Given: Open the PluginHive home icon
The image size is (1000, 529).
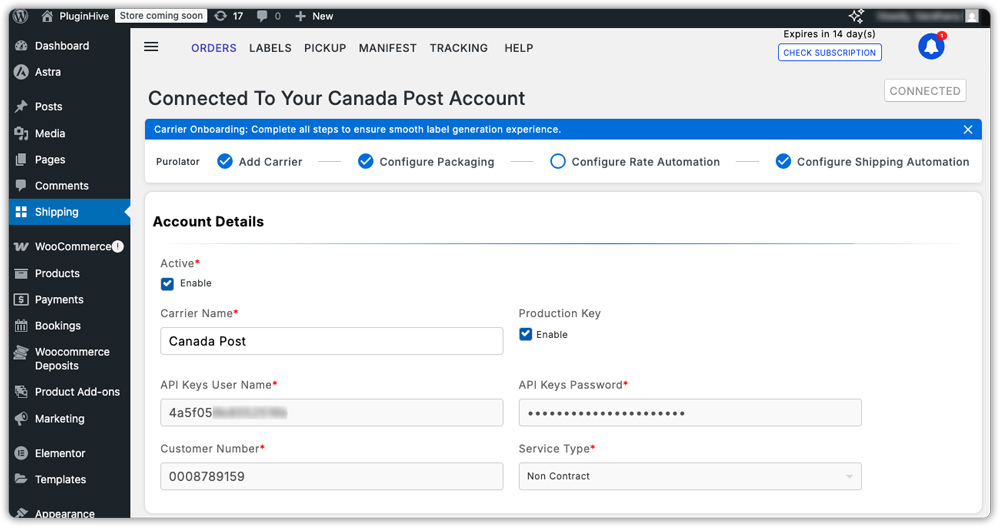Looking at the screenshot, I should click(47, 16).
